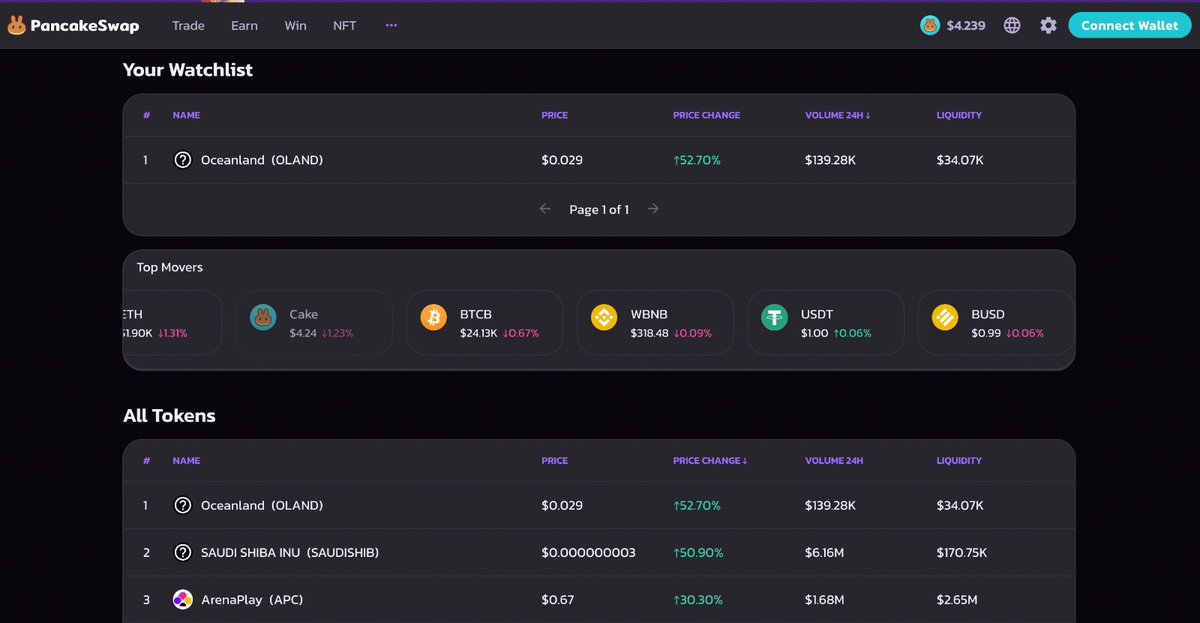The image size is (1200, 623).
Task: Click the CAKE price $4.239 indicator
Action: tap(965, 26)
